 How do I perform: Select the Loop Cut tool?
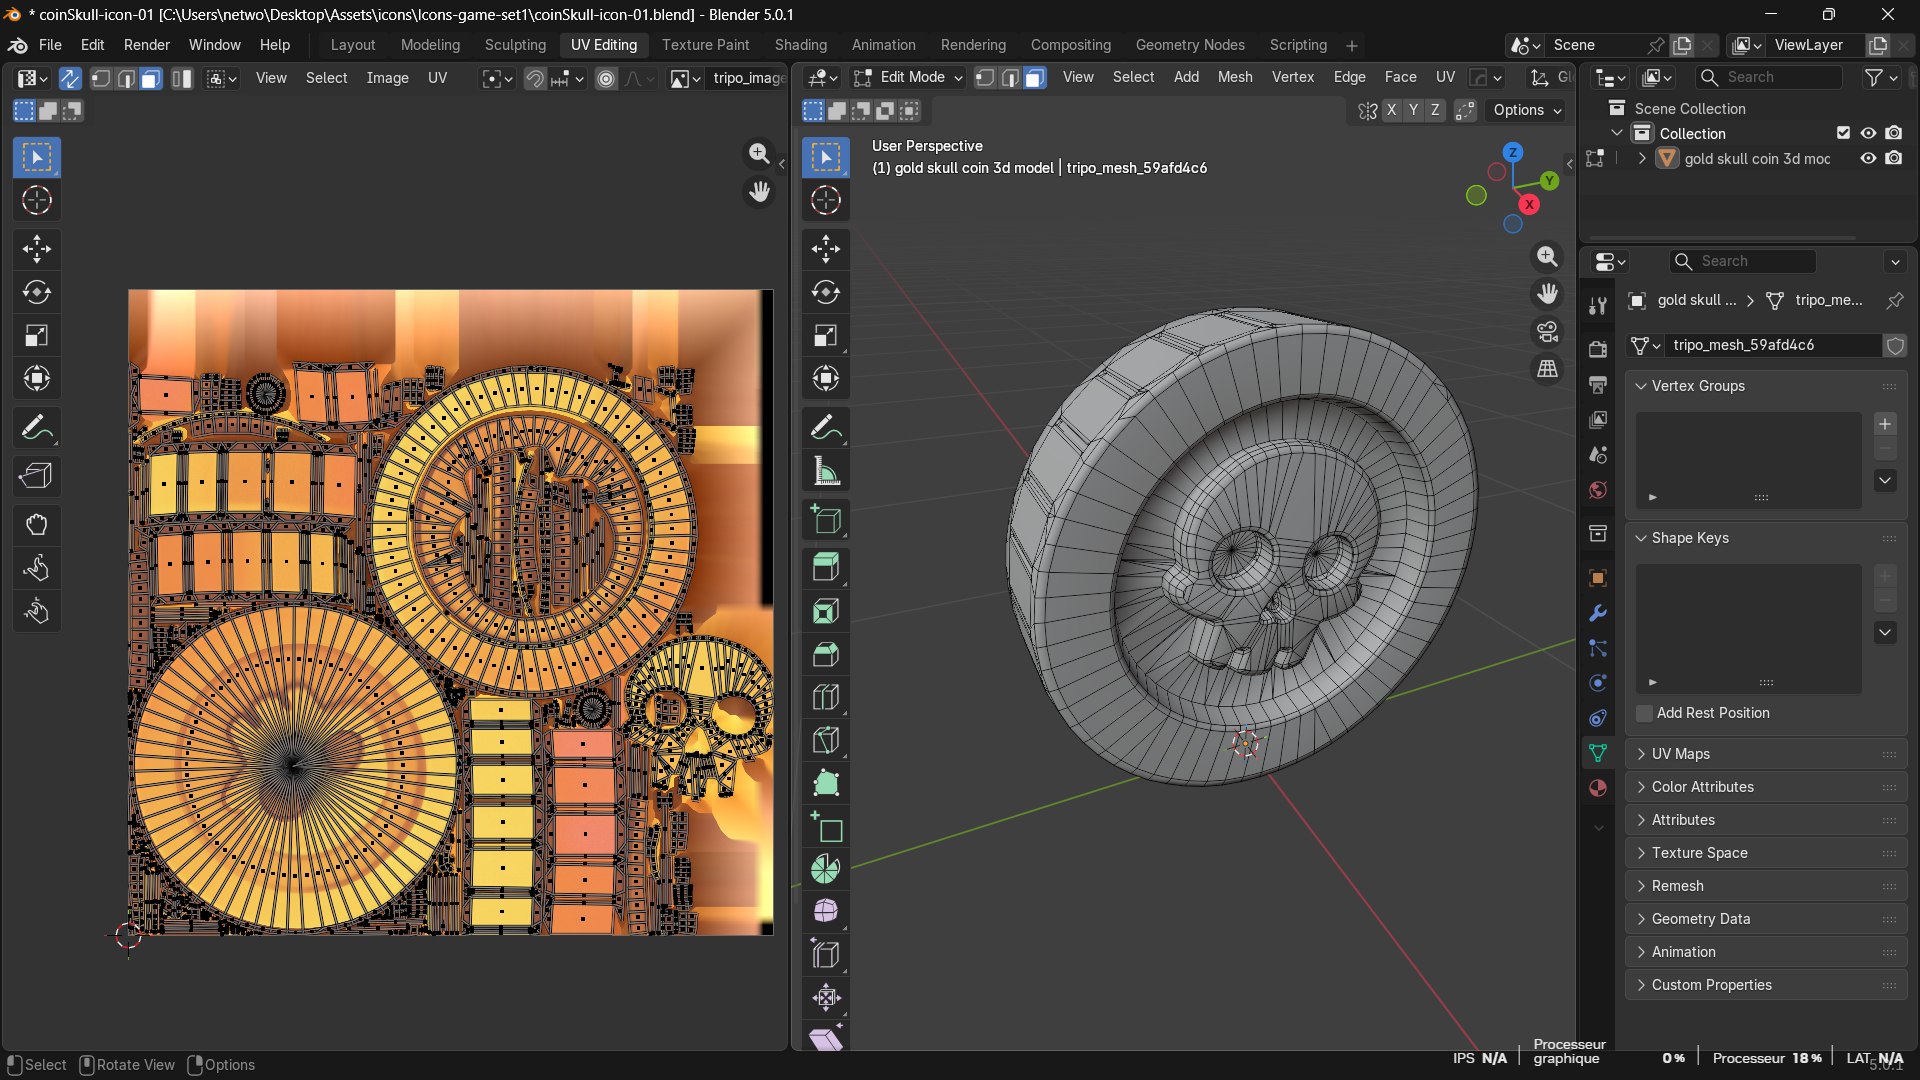(826, 697)
